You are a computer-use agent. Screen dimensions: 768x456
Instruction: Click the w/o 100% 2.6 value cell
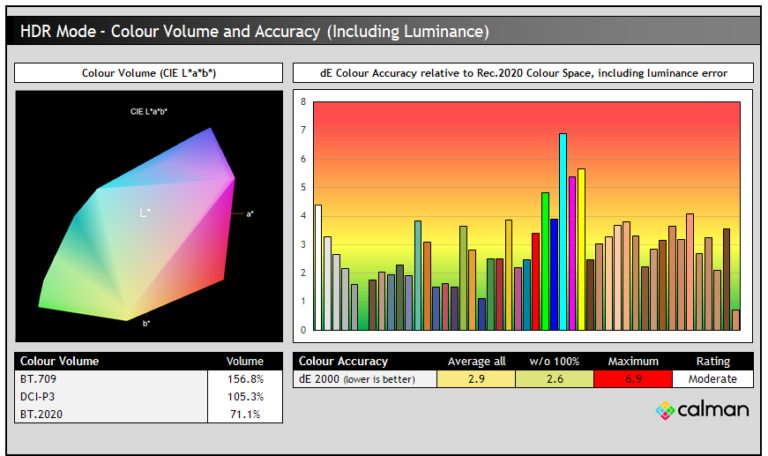pyautogui.click(x=554, y=379)
